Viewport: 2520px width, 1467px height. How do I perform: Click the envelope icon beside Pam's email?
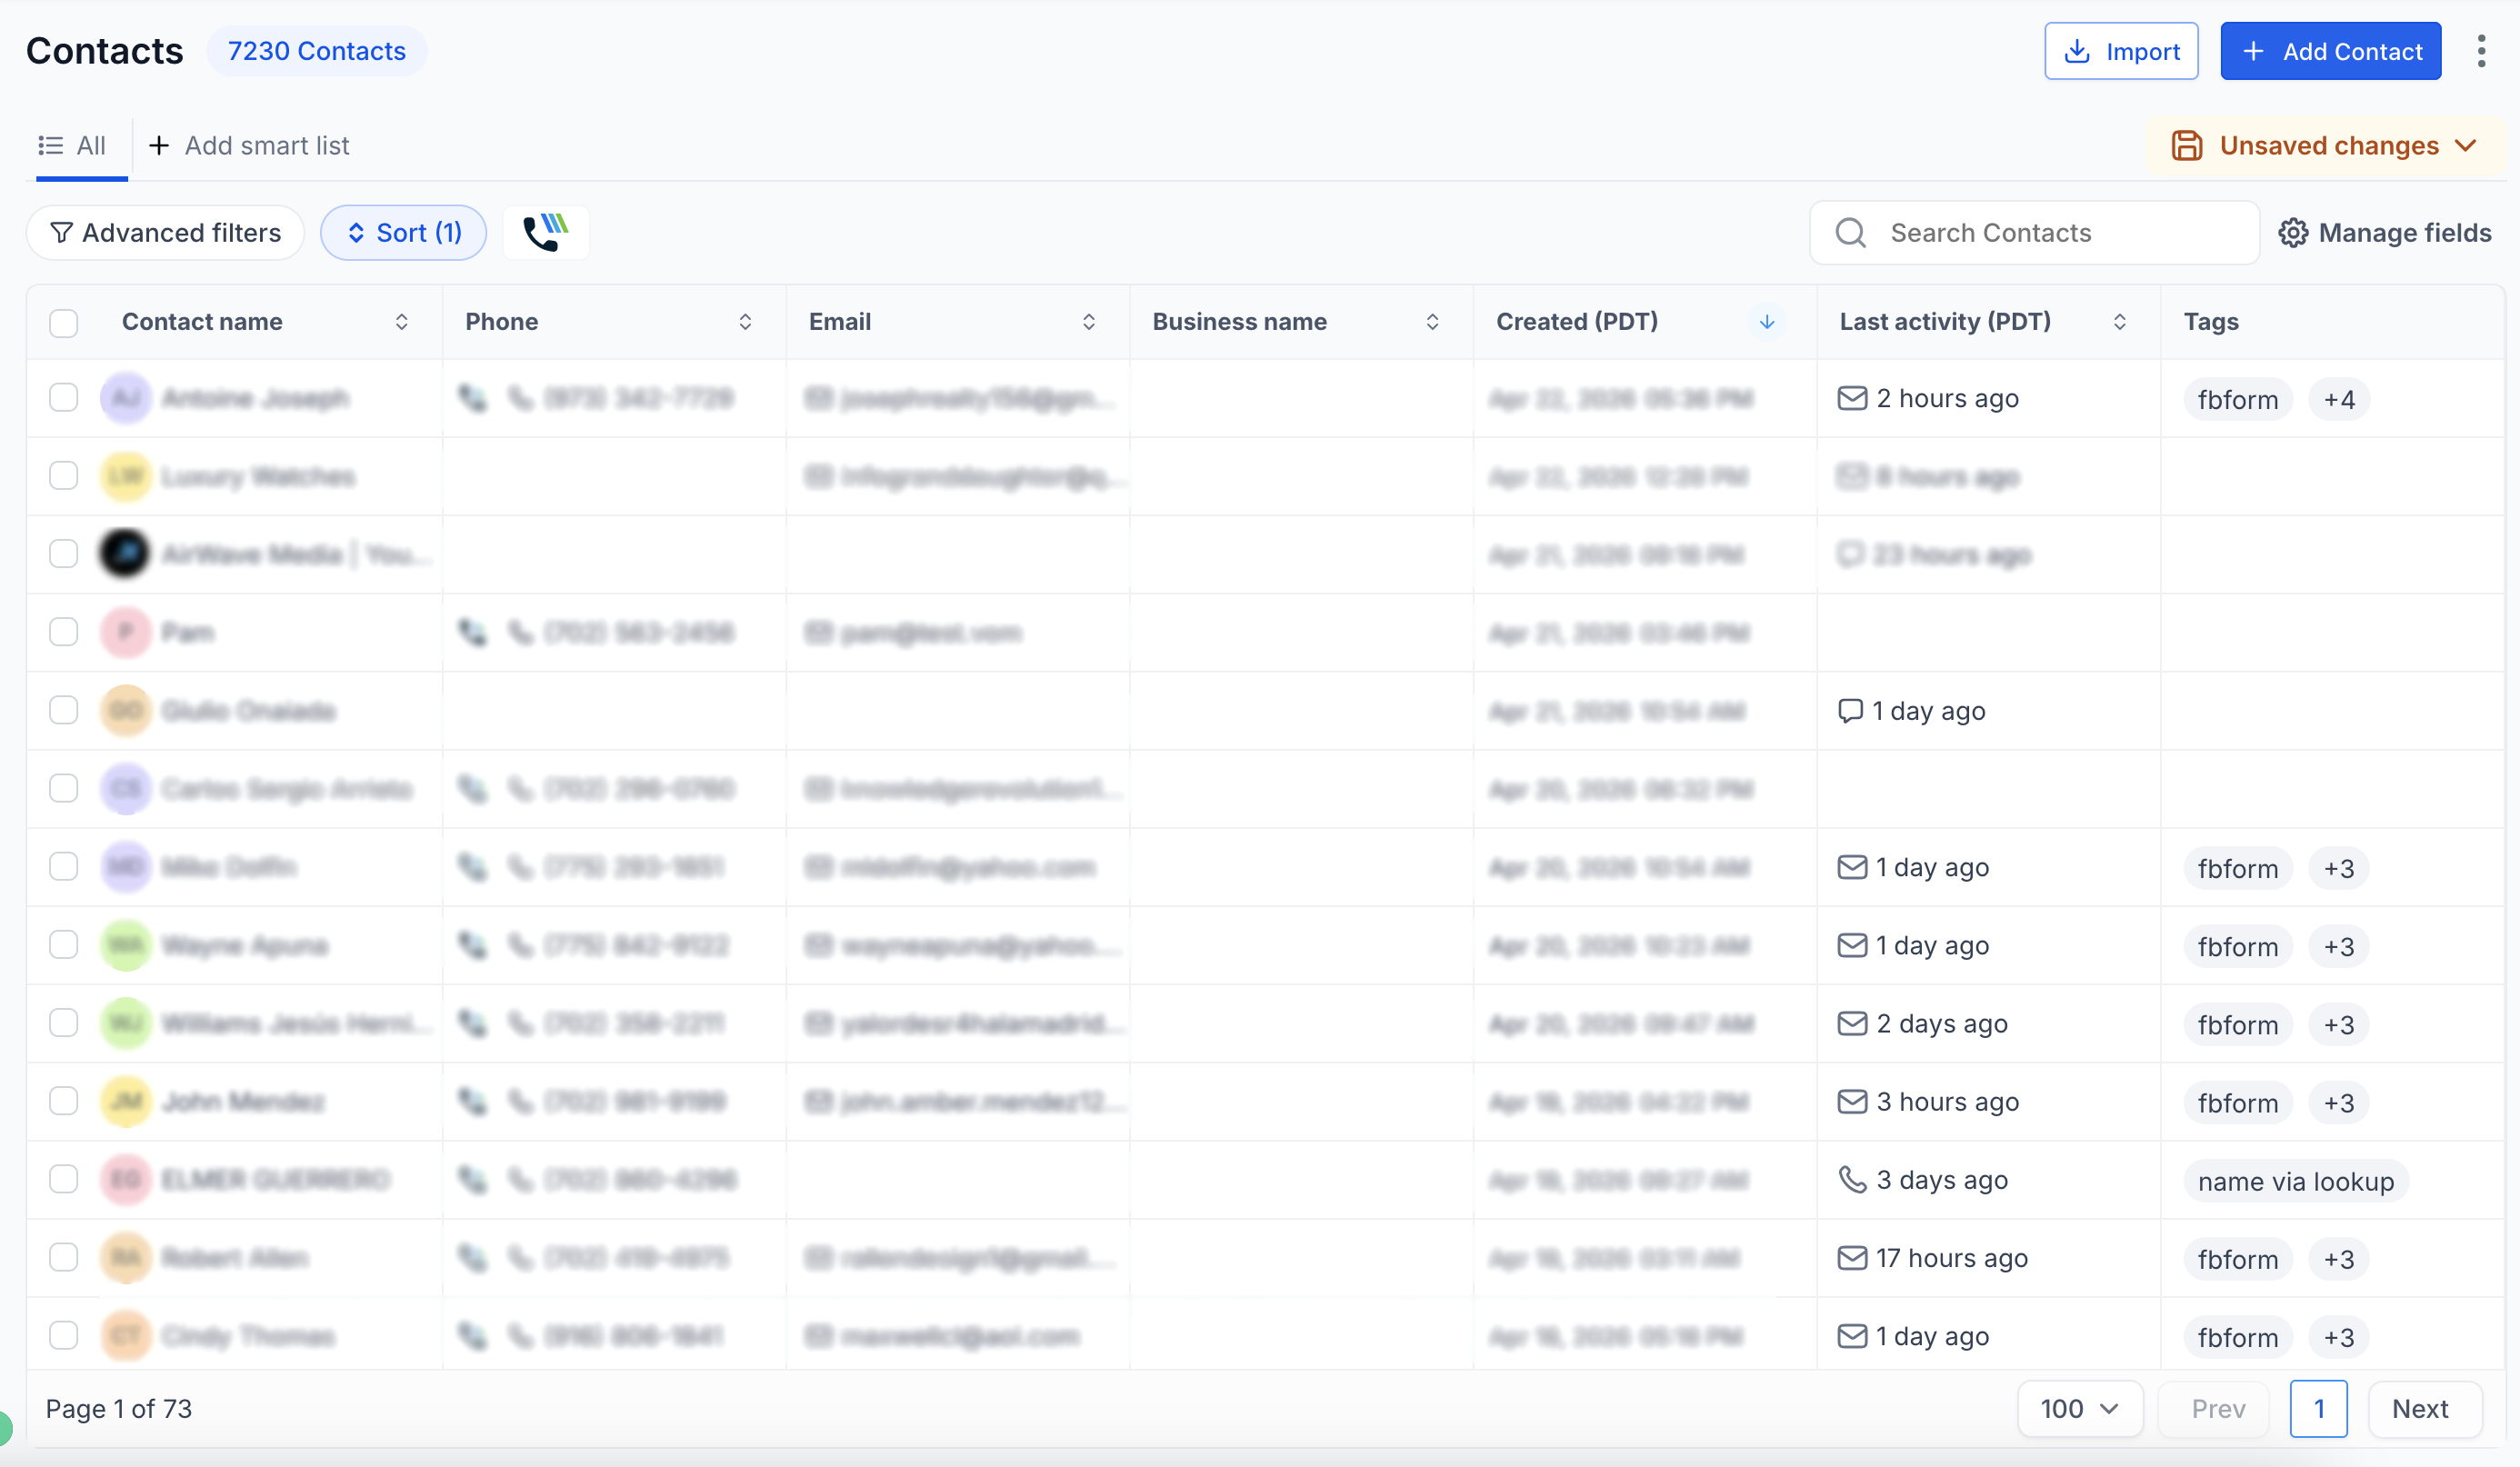point(817,632)
